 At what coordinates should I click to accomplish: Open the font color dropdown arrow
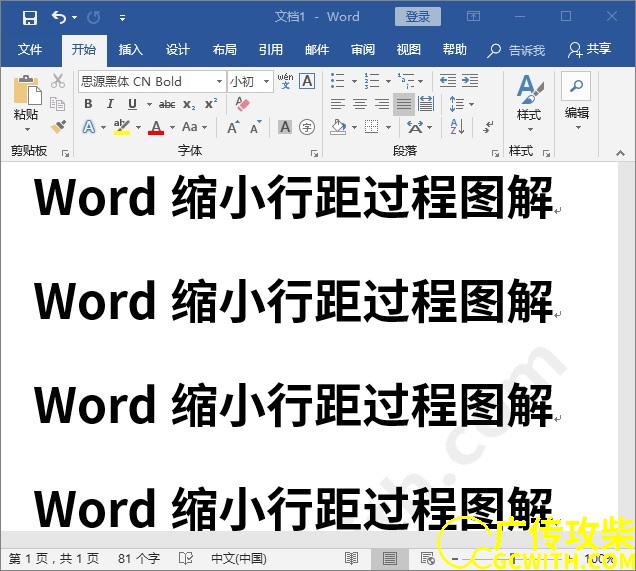[x=172, y=127]
